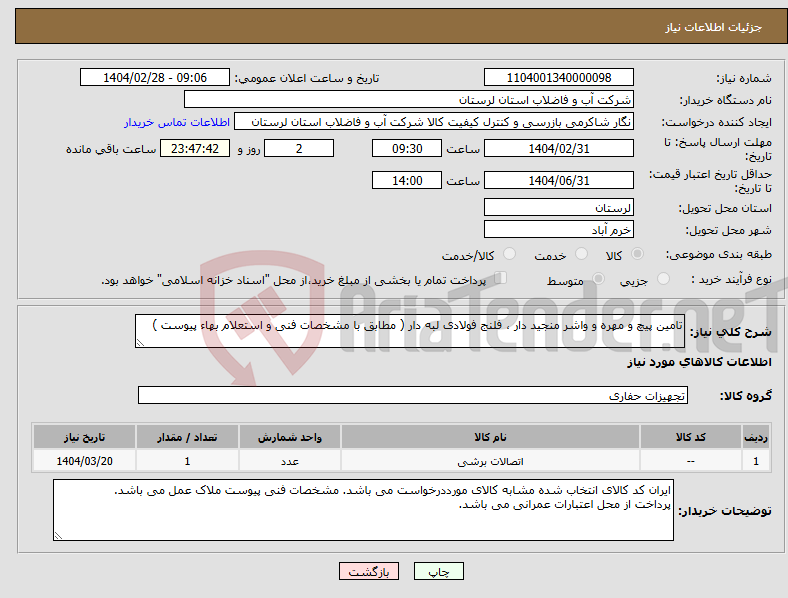Image resolution: width=788 pixels, height=598 pixels.
Task: Click the تعداد / مقدار column header
Action: pos(187,437)
